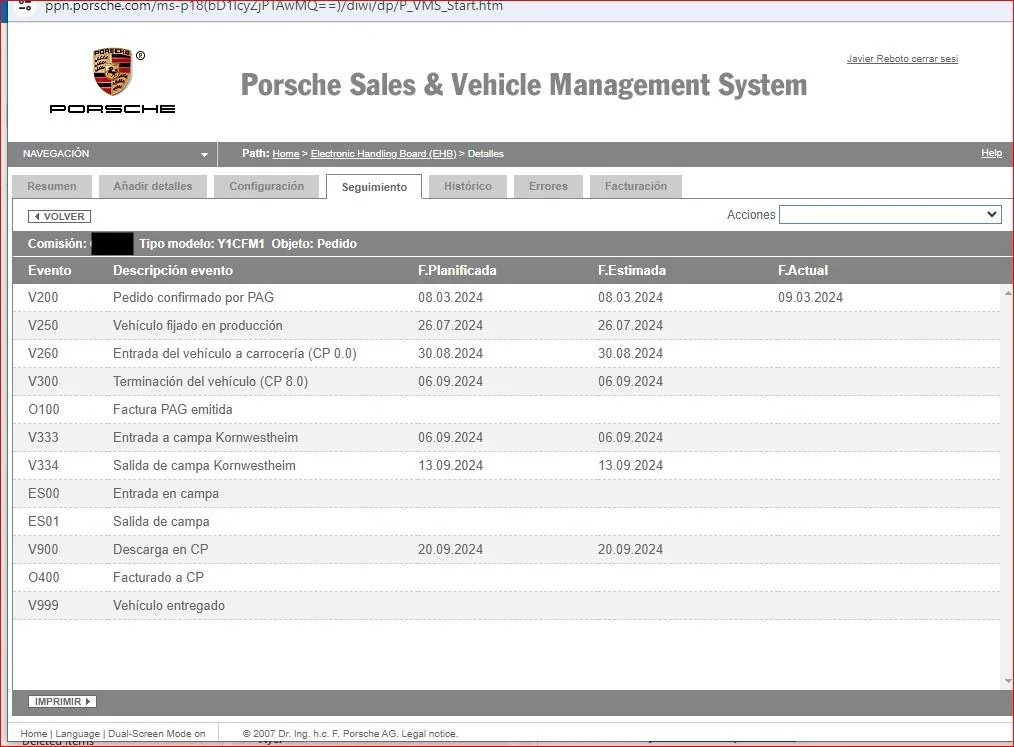The image size is (1014, 747).
Task: Open the Facturación tab
Action: pyautogui.click(x=636, y=186)
